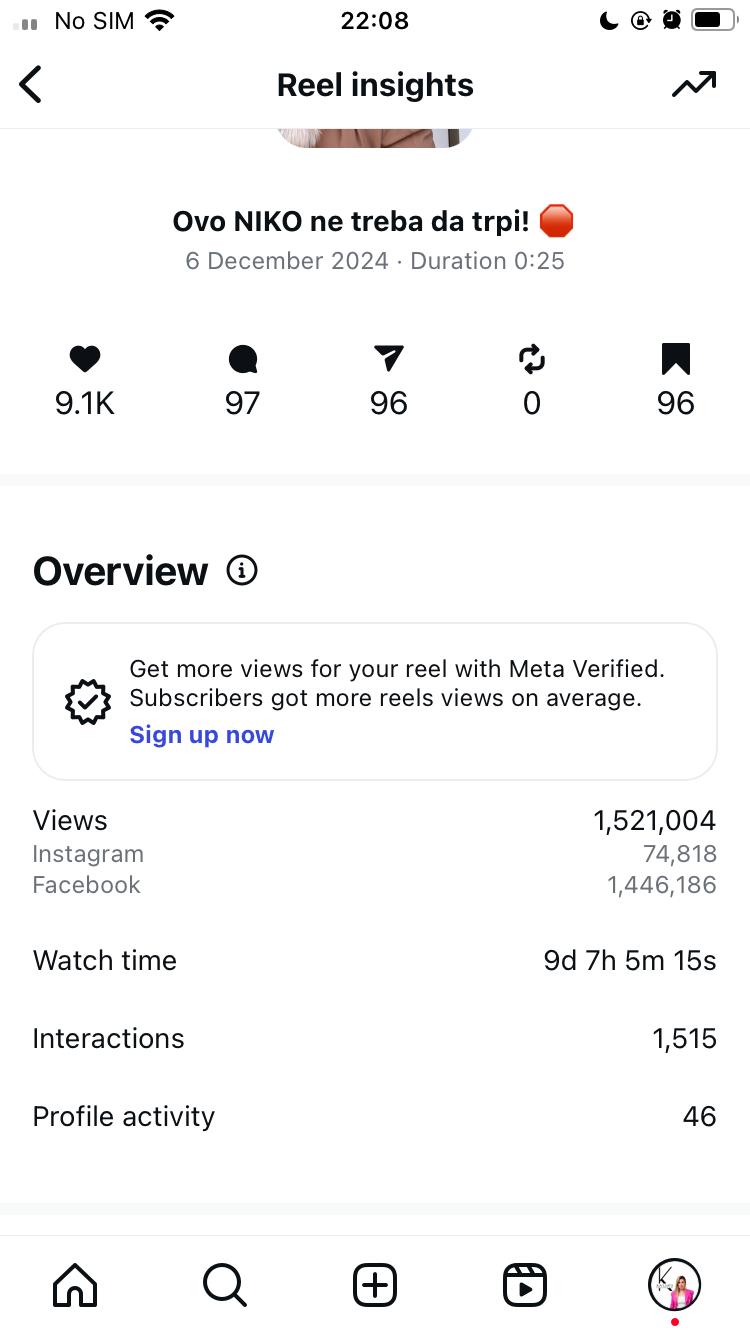
Task: Open the Overview info icon
Action: [x=242, y=571]
